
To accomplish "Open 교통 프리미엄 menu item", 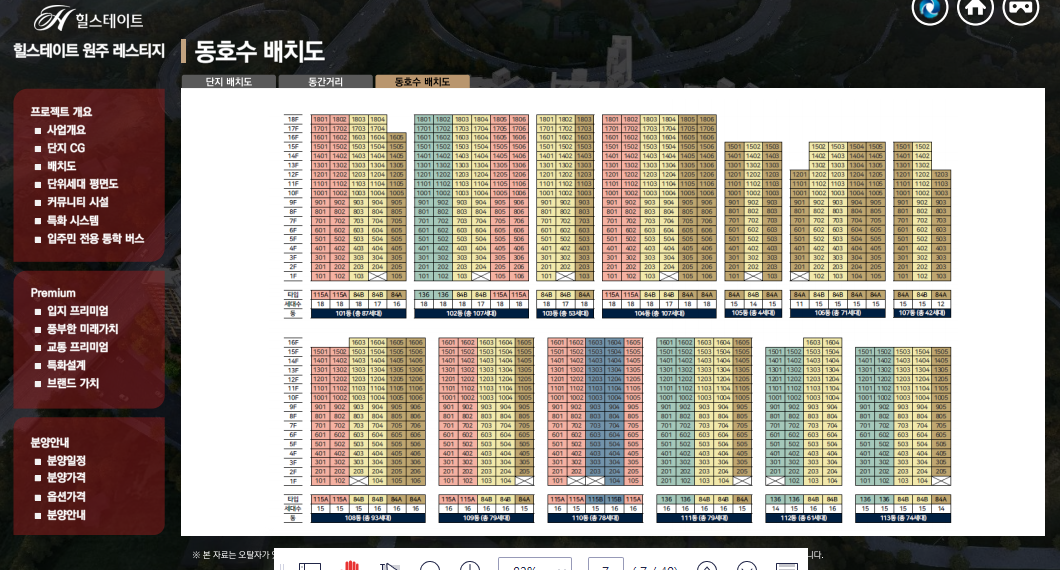I will point(77,347).
